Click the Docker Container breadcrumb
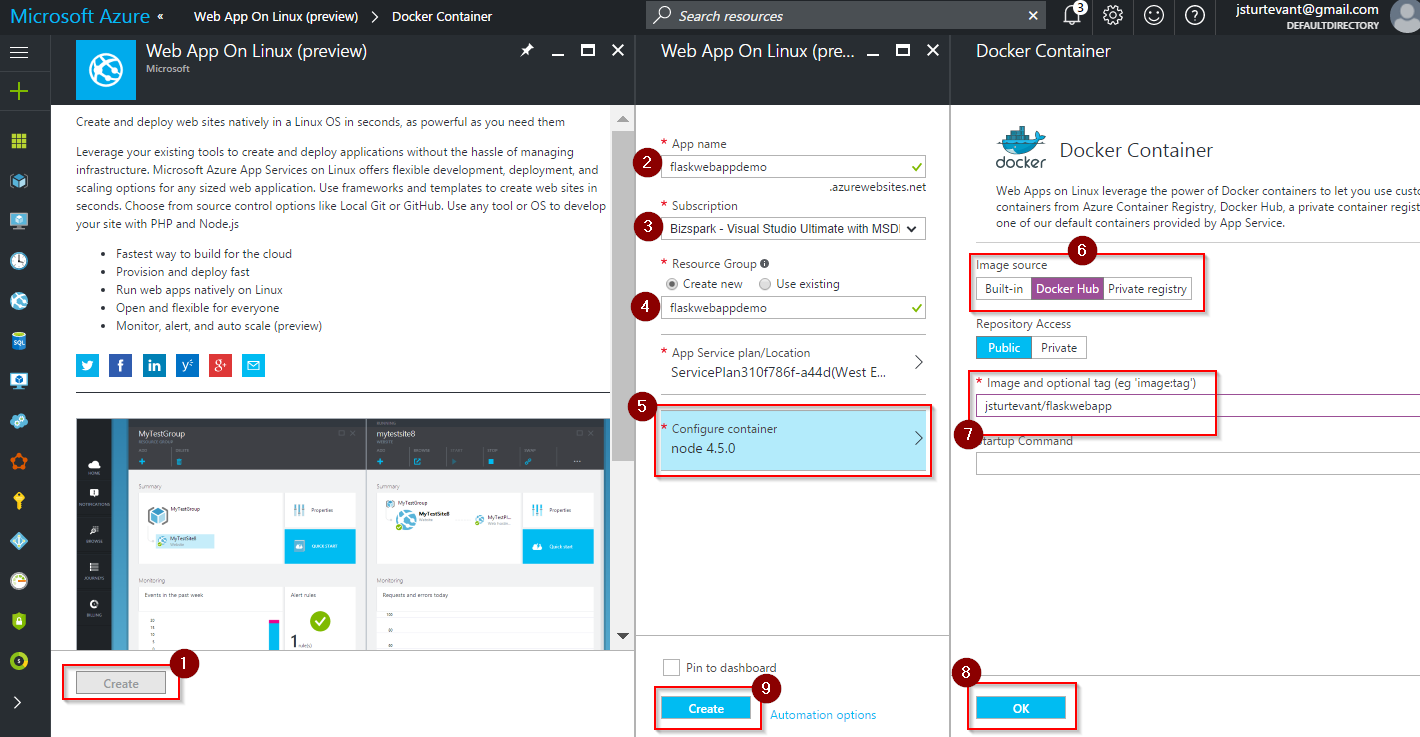The height and width of the screenshot is (737, 1420). tap(442, 17)
